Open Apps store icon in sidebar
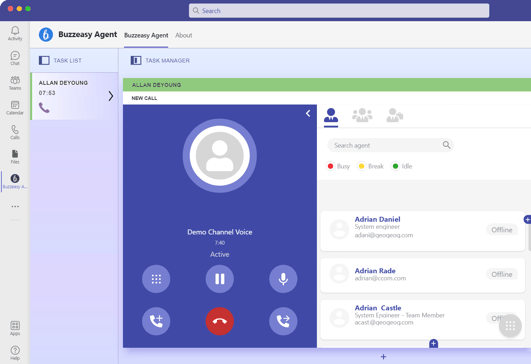Image resolution: width=531 pixels, height=364 pixels. [15, 328]
